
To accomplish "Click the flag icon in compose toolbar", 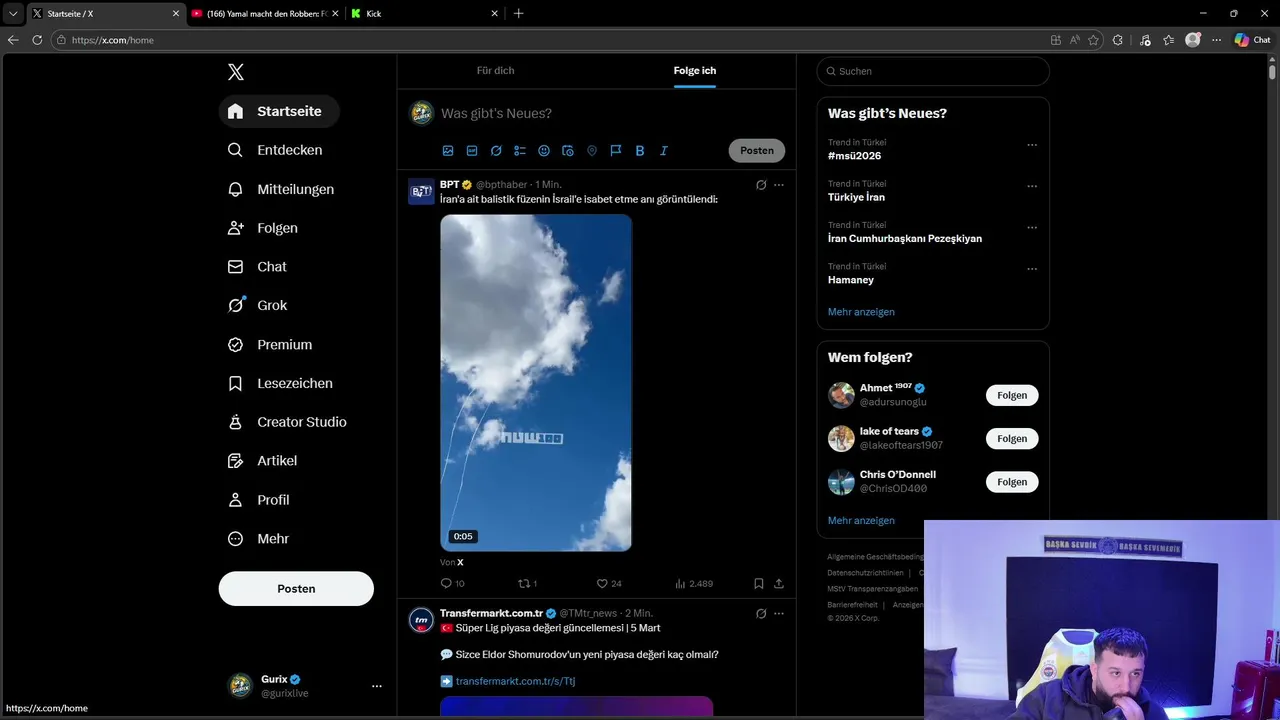I will (616, 151).
